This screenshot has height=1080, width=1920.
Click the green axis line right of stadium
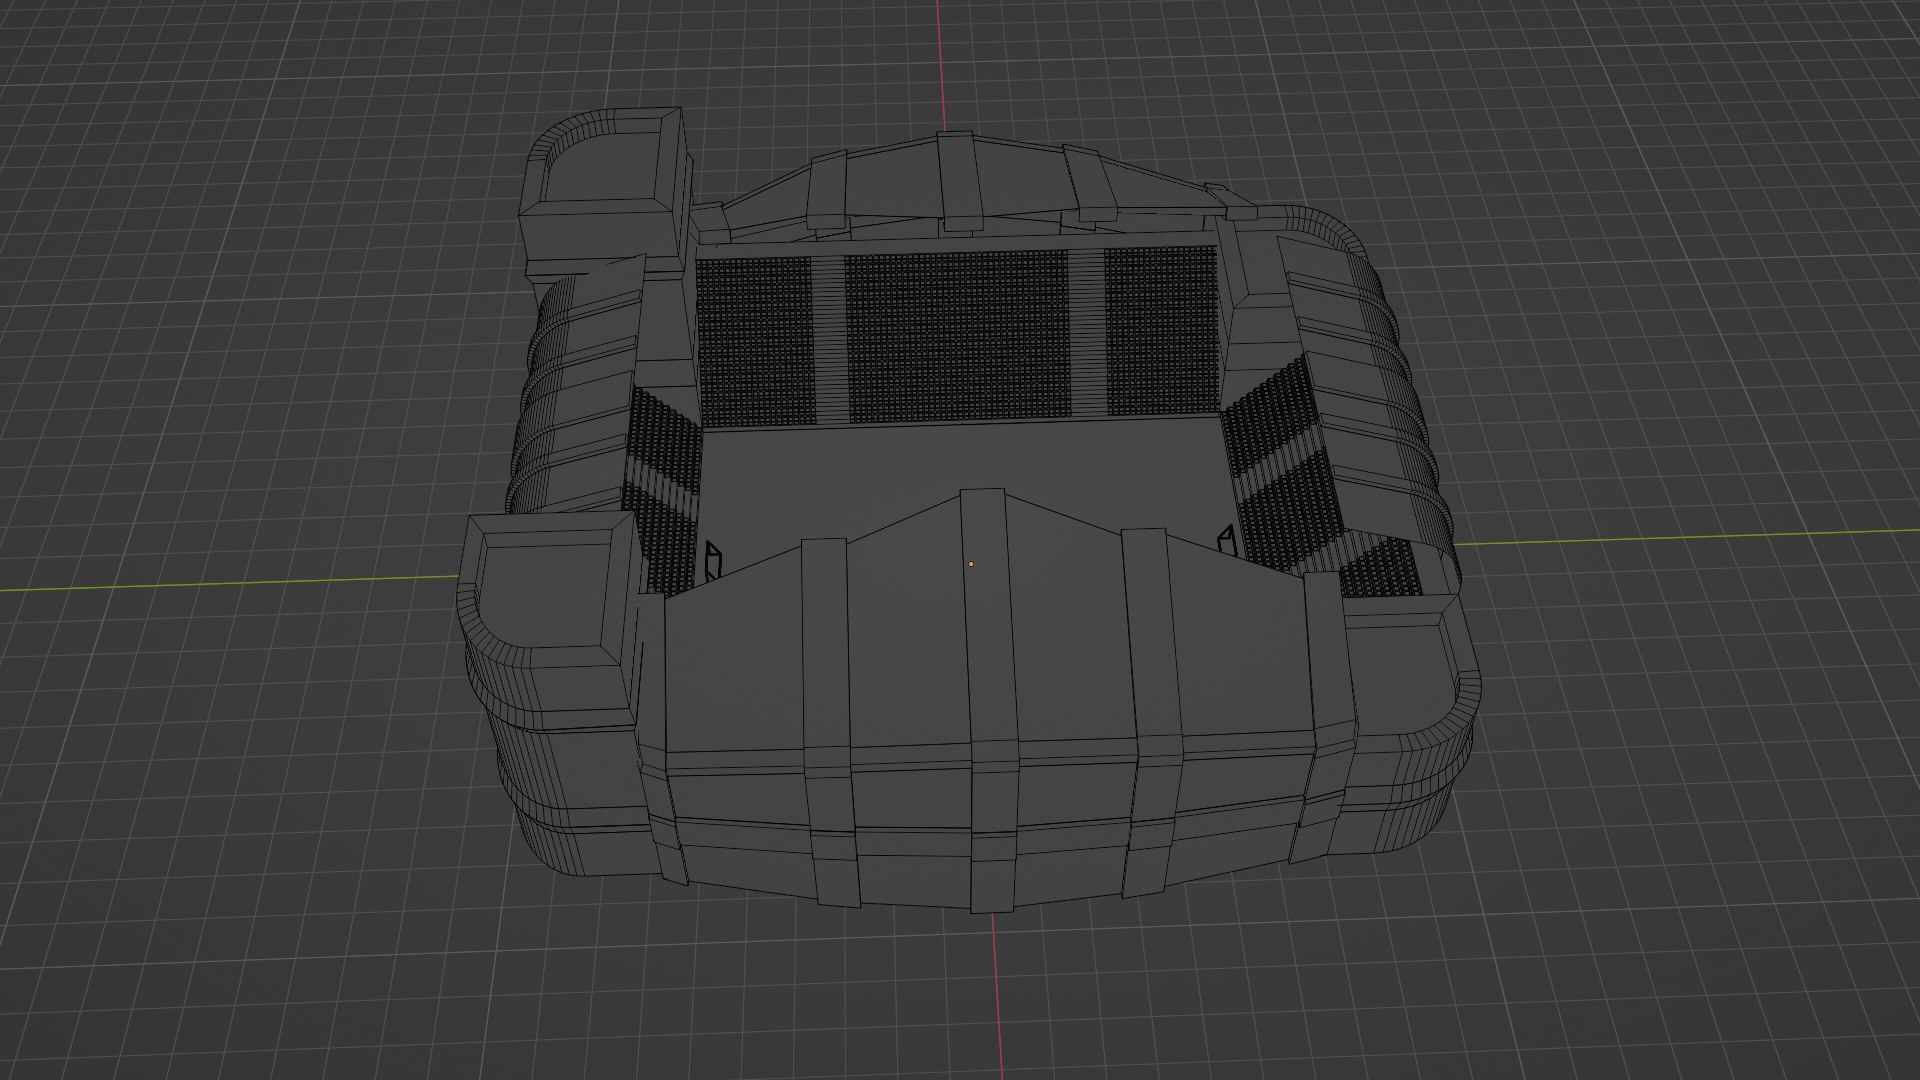pyautogui.click(x=1700, y=537)
